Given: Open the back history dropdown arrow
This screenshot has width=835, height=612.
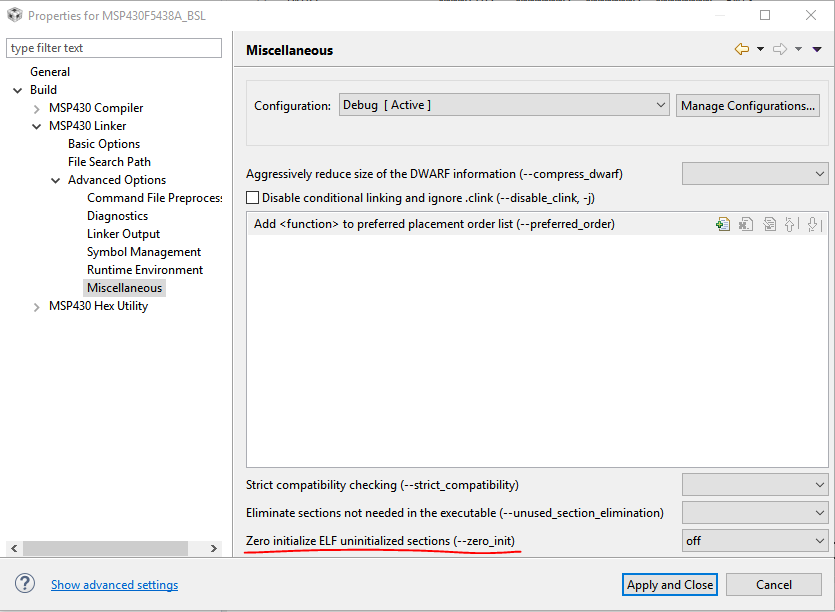Looking at the screenshot, I should 760,50.
